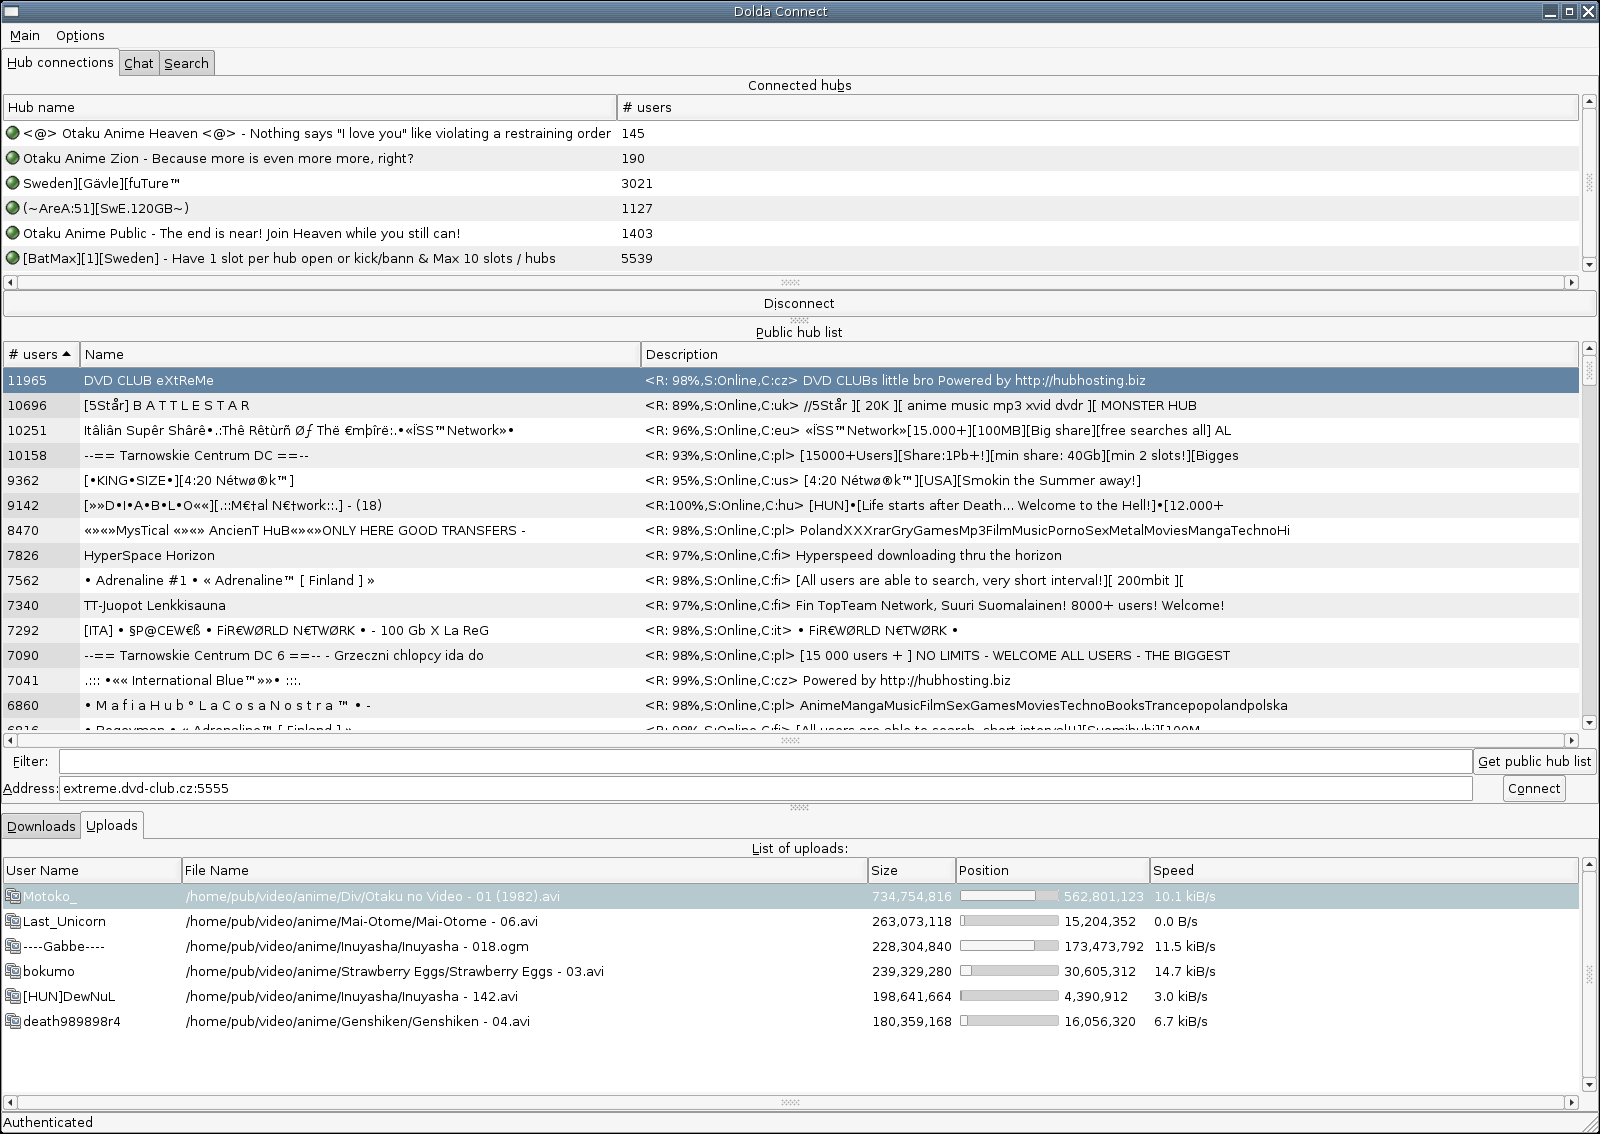Select HyperSpace Horizon hub row
The image size is (1600, 1134).
click(x=791, y=555)
